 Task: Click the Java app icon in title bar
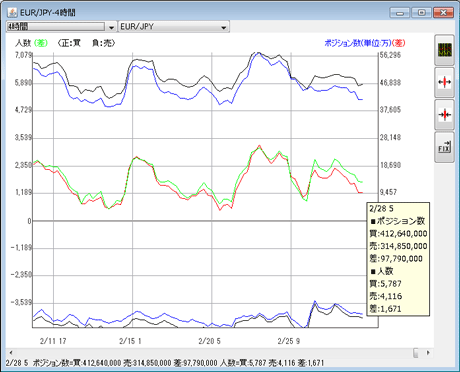point(12,13)
